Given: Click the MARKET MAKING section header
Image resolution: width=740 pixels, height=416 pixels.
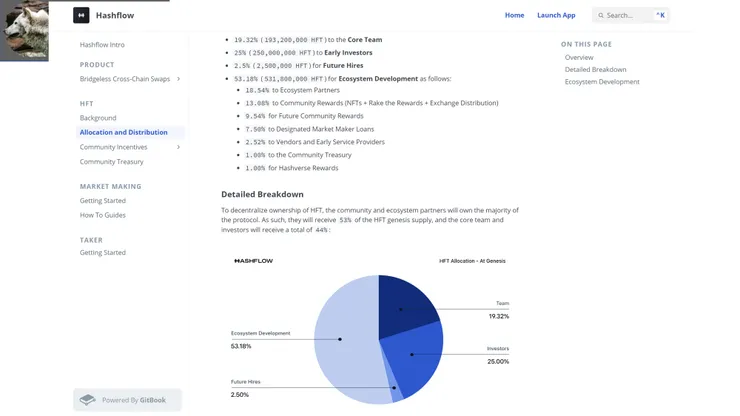Looking at the screenshot, I should 110,187.
